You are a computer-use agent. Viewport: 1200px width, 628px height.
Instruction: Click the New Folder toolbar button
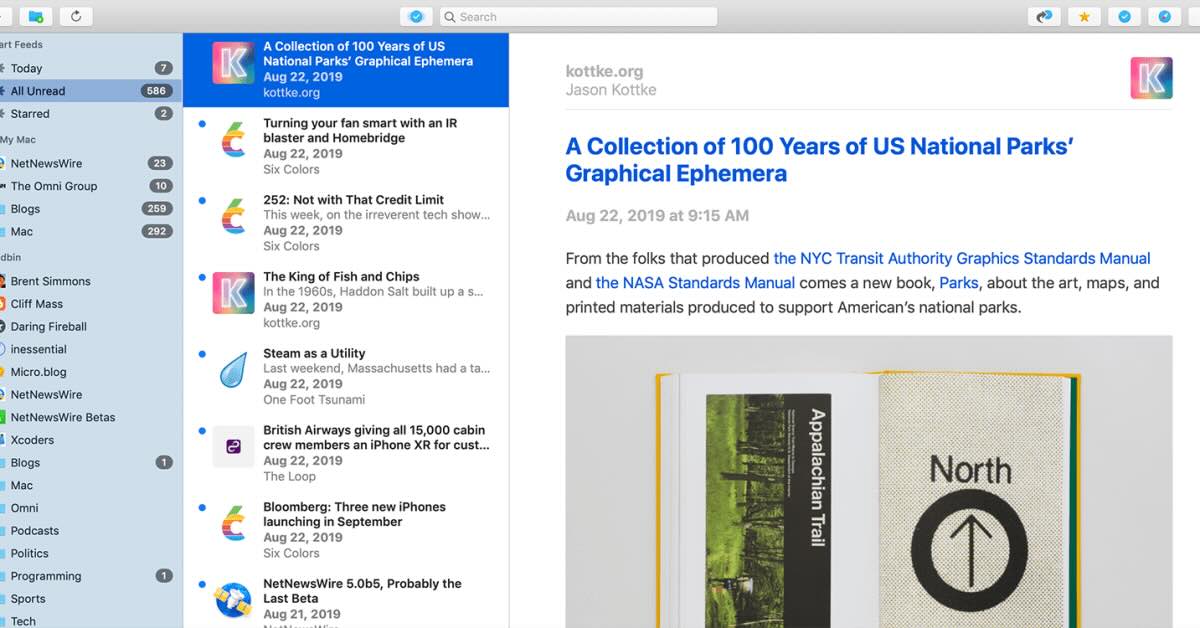point(36,16)
